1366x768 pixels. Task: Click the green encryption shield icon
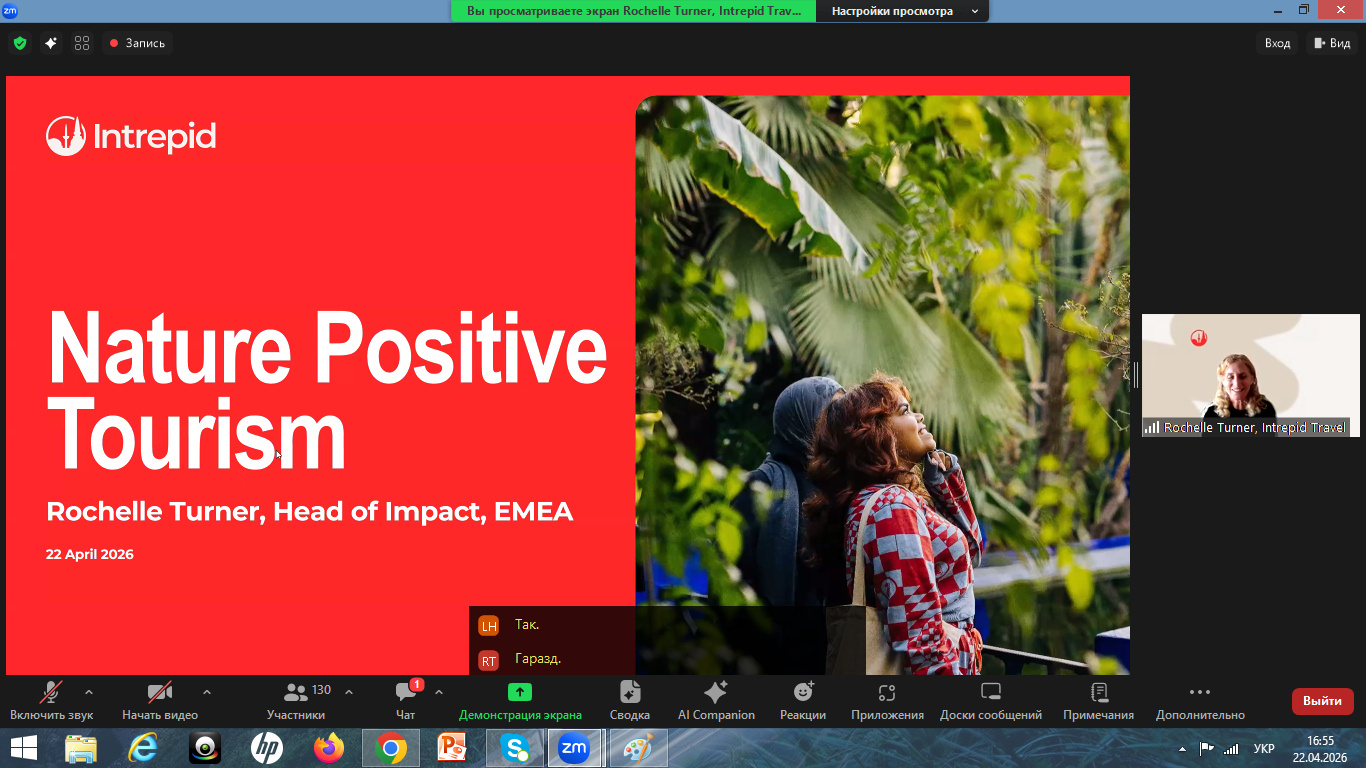click(19, 43)
